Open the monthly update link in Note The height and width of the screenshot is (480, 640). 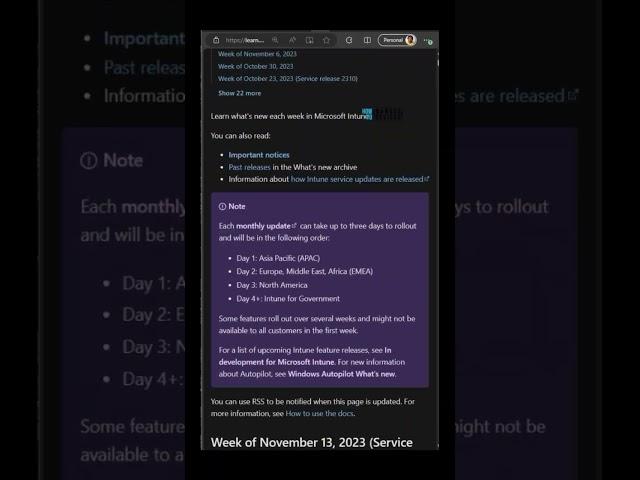266,226
